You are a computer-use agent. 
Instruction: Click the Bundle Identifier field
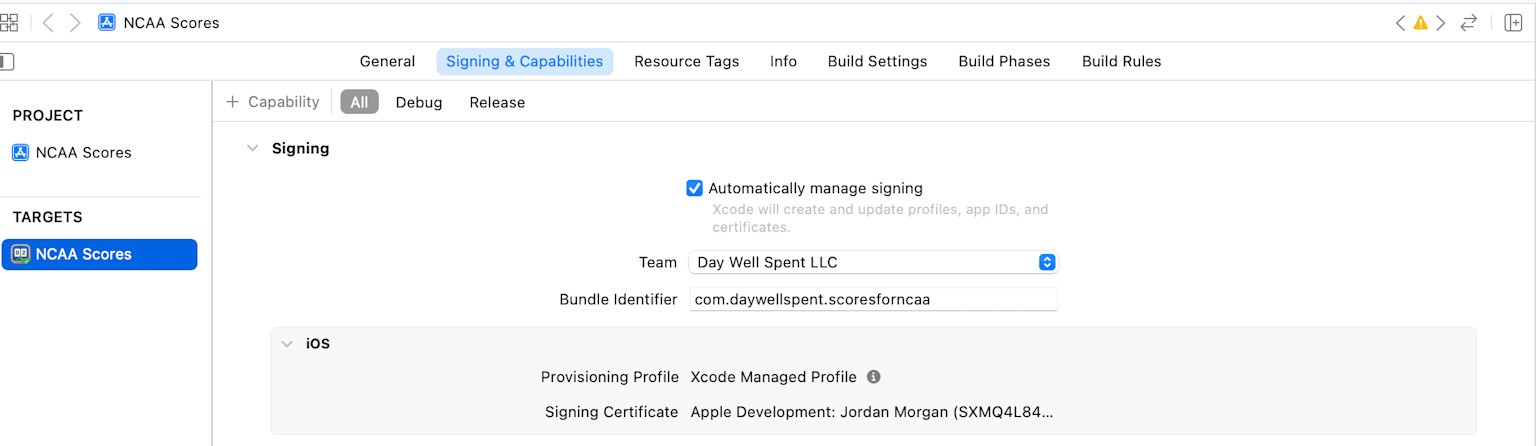(872, 299)
